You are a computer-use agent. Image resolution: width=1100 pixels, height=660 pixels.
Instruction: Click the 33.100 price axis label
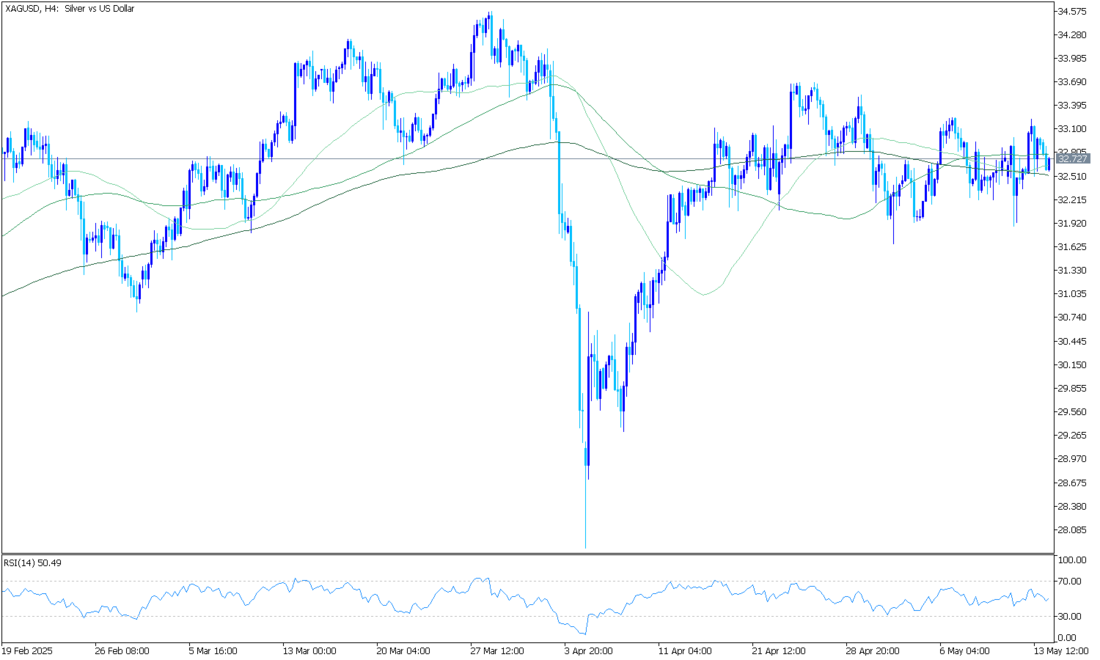click(x=1073, y=129)
